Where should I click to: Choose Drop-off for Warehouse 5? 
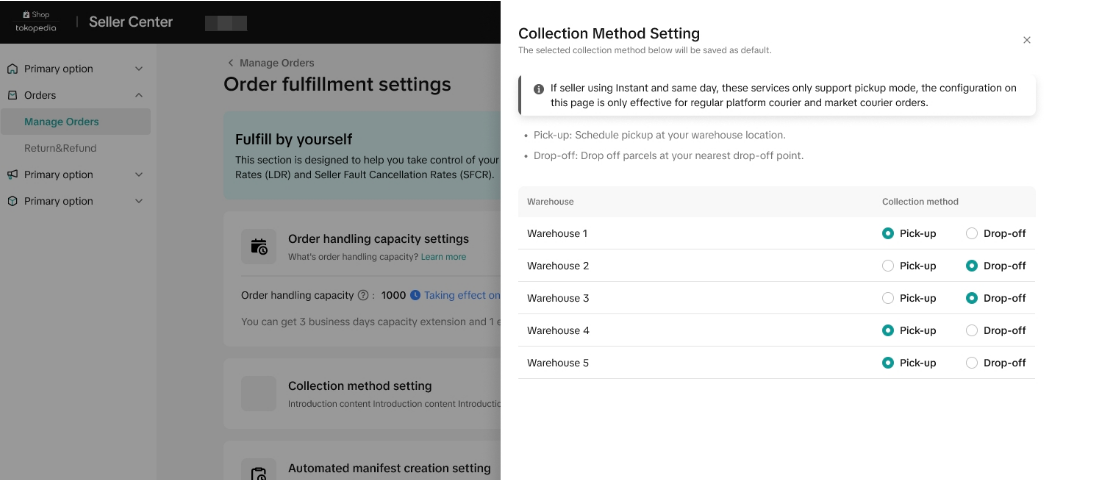(971, 363)
